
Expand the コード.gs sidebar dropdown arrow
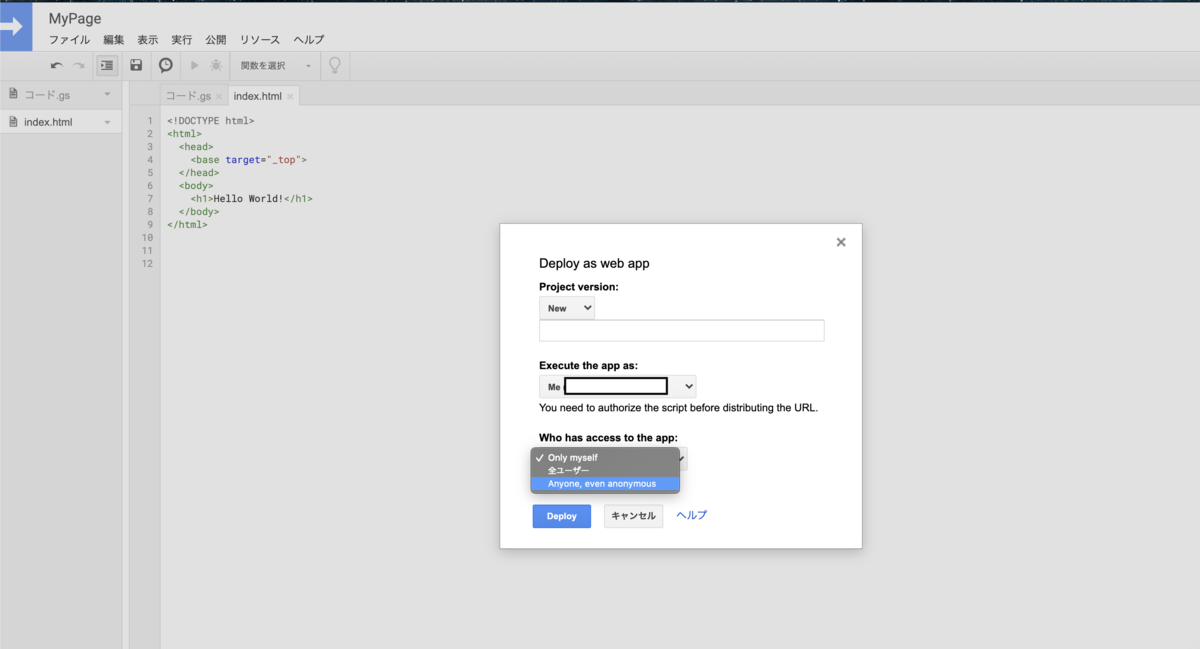pyautogui.click(x=107, y=94)
